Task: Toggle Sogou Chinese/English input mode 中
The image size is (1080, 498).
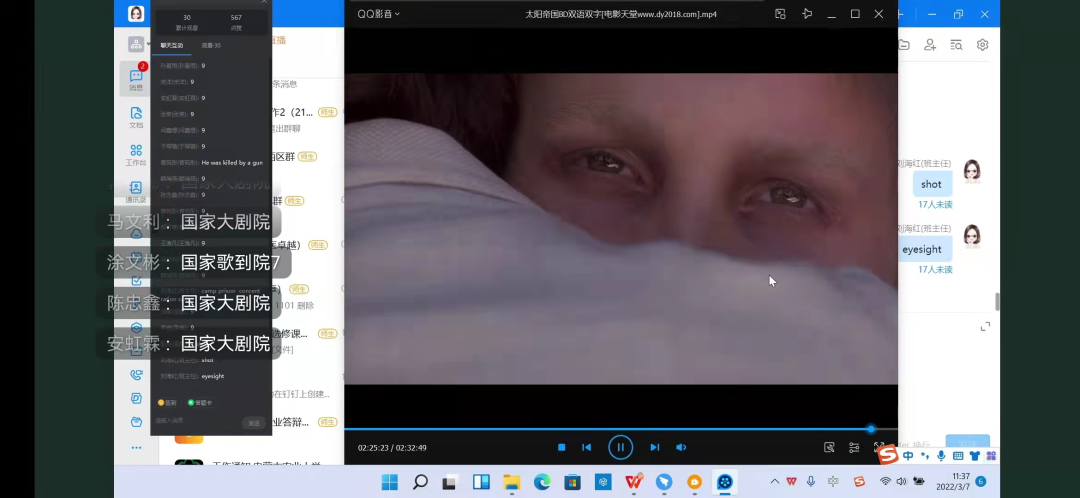Action: 908,455
